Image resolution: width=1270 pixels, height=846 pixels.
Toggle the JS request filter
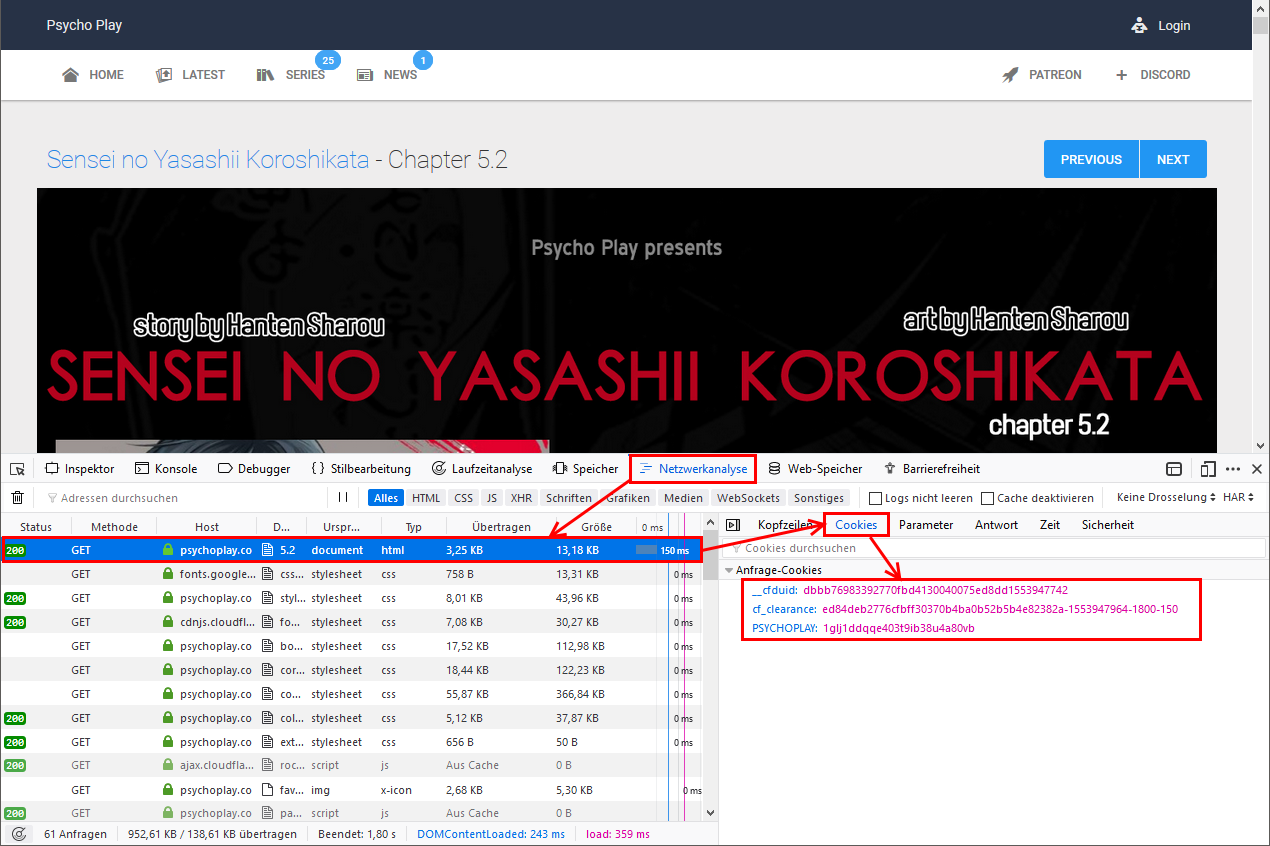(491, 498)
